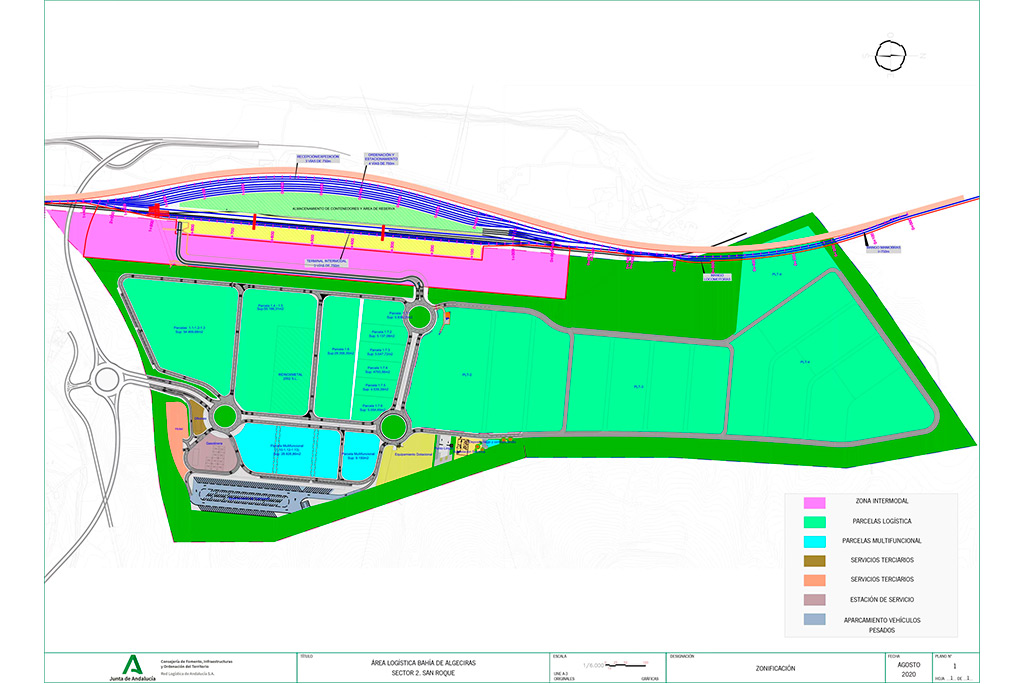
Task: Select the Zonificación designation text
Action: tap(772, 666)
